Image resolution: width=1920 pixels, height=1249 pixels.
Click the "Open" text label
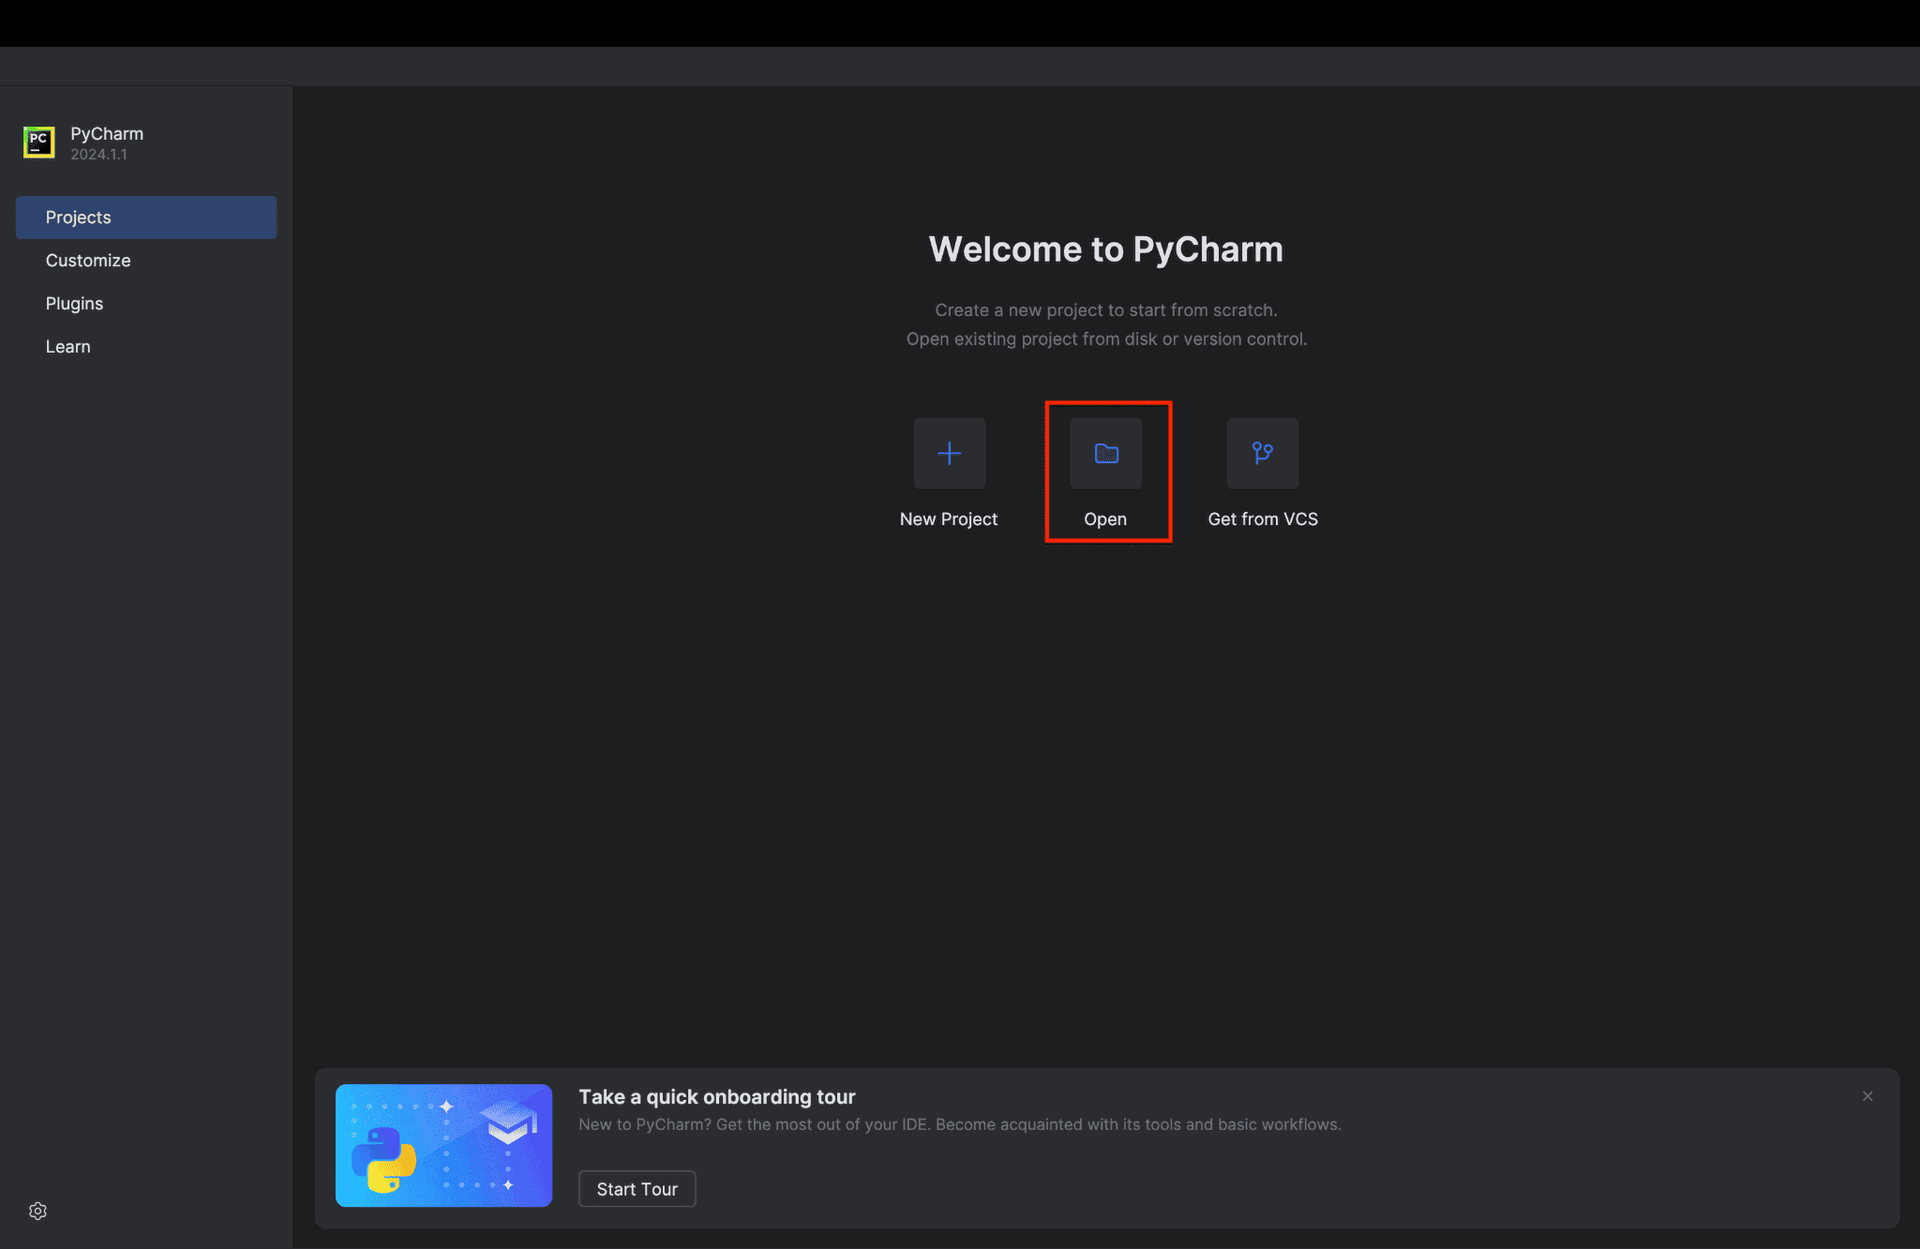(x=1105, y=519)
